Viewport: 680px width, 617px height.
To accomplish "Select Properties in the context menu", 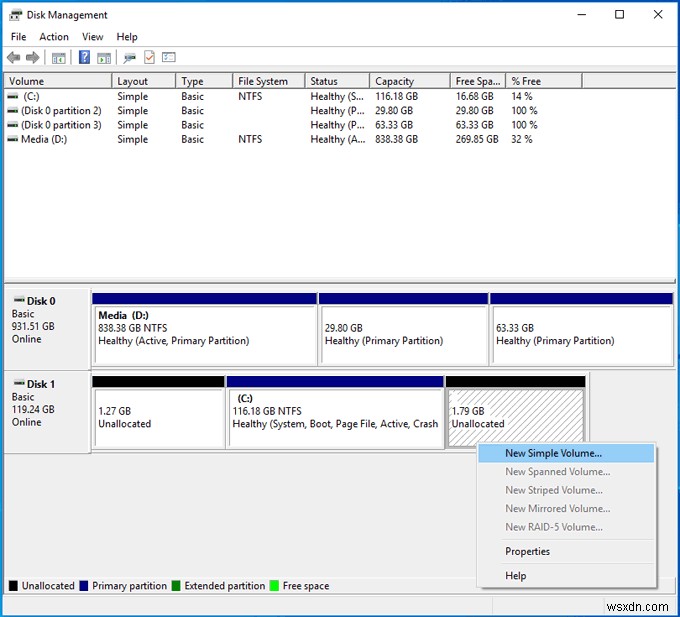I will tap(527, 551).
